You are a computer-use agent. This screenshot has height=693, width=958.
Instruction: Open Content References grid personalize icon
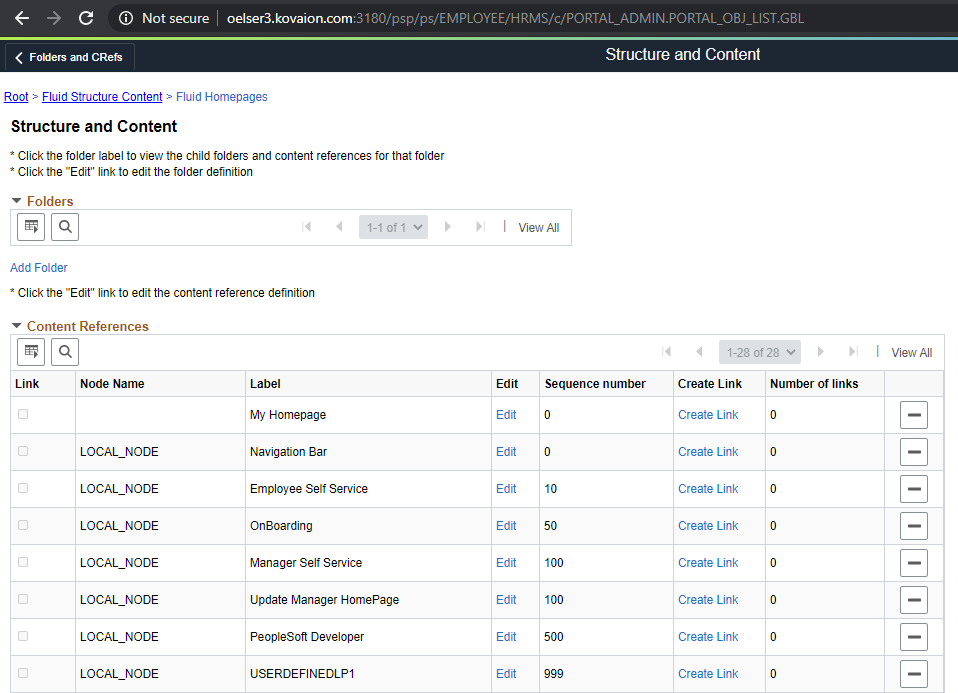click(31, 352)
